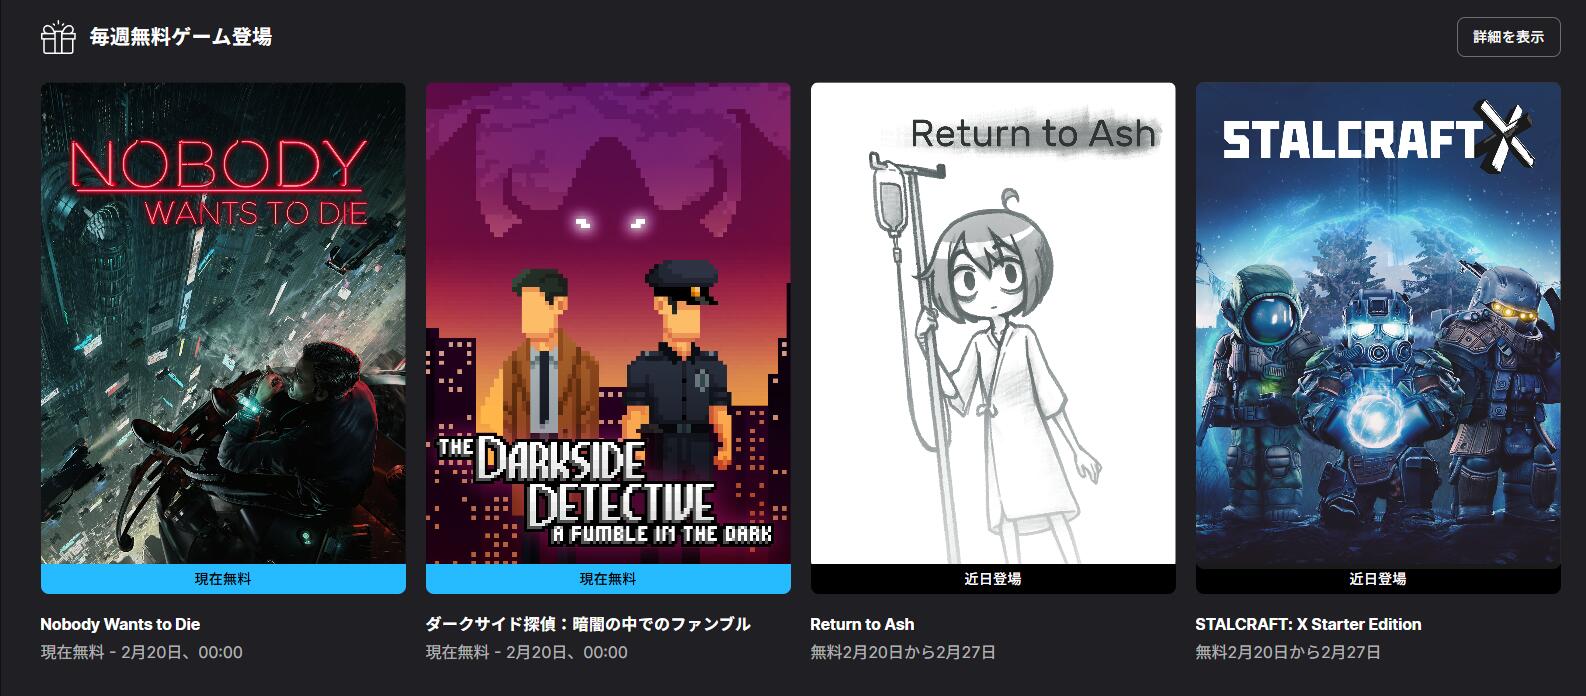1586x696 pixels.
Task: Open the STALCRAFT X cover image
Action: tap(1378, 323)
